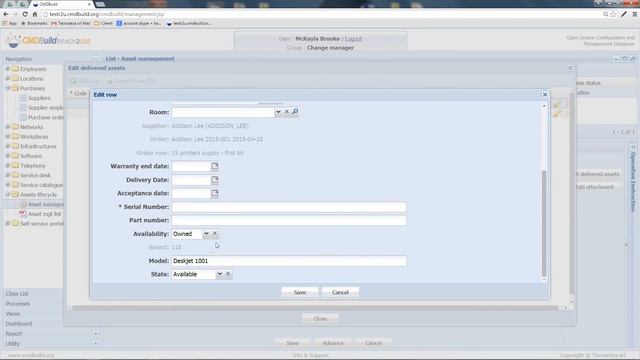
Task: Expand the Locations tree node
Action: tap(8, 78)
